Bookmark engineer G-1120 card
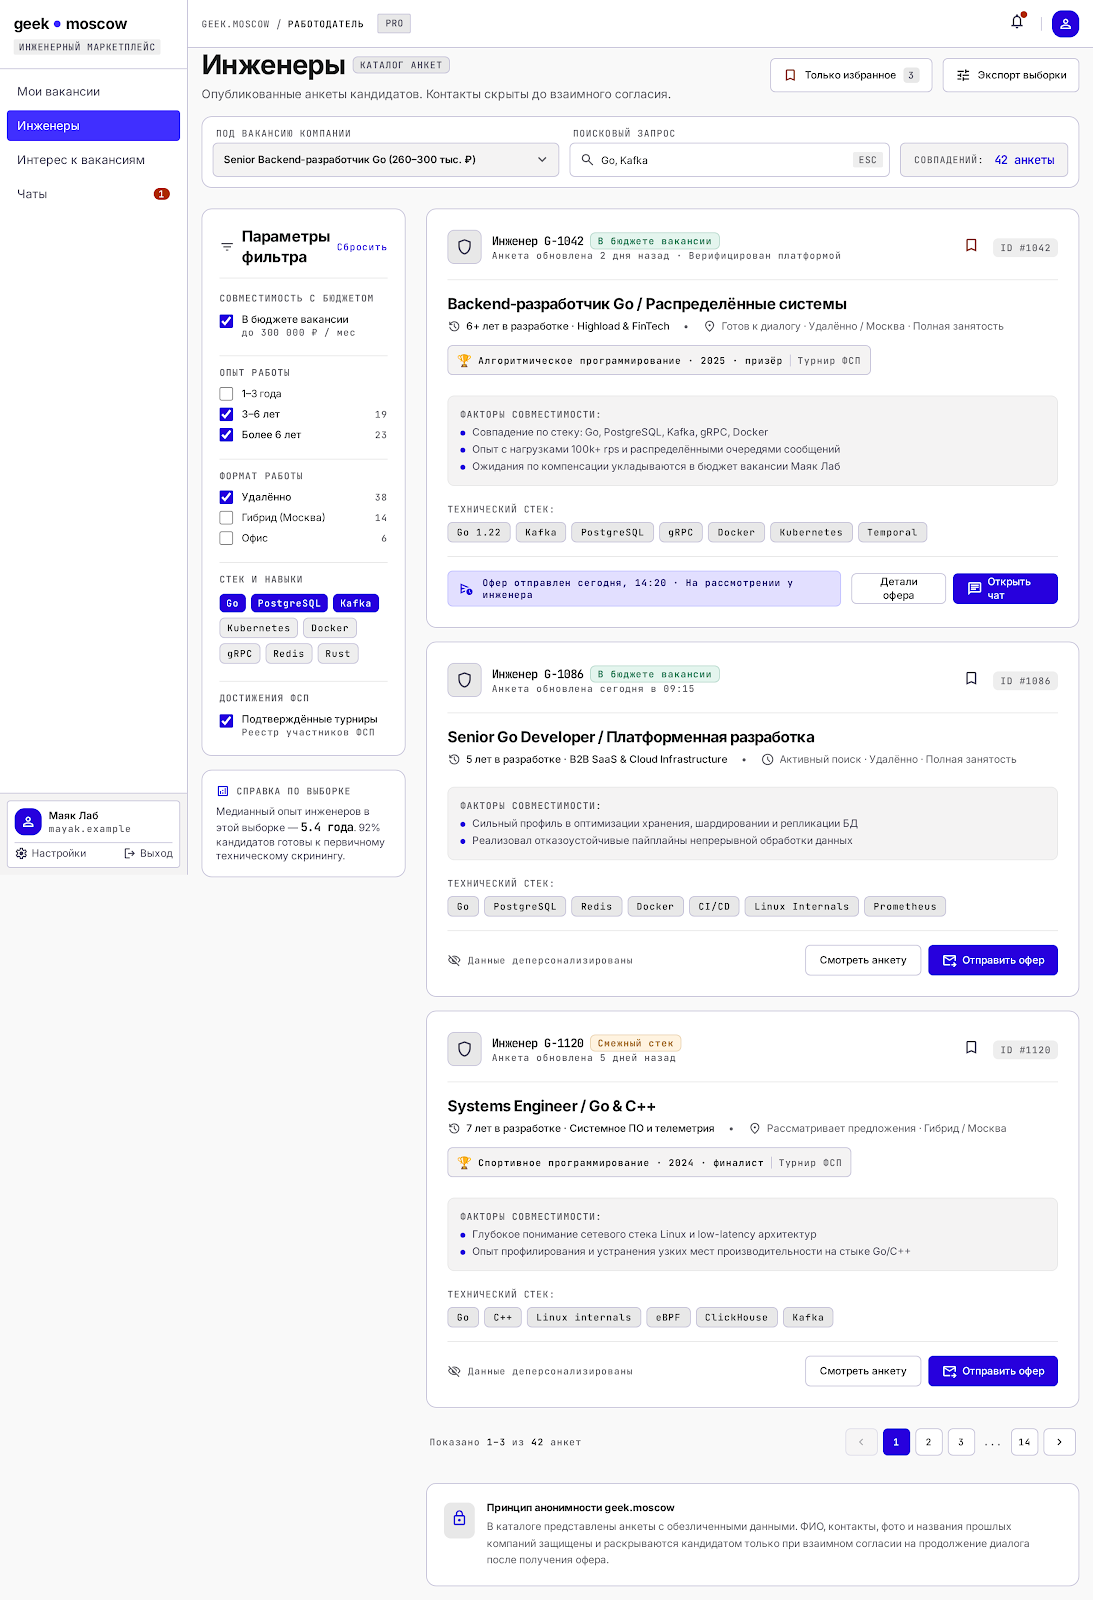This screenshot has width=1093, height=1600. click(x=970, y=1047)
